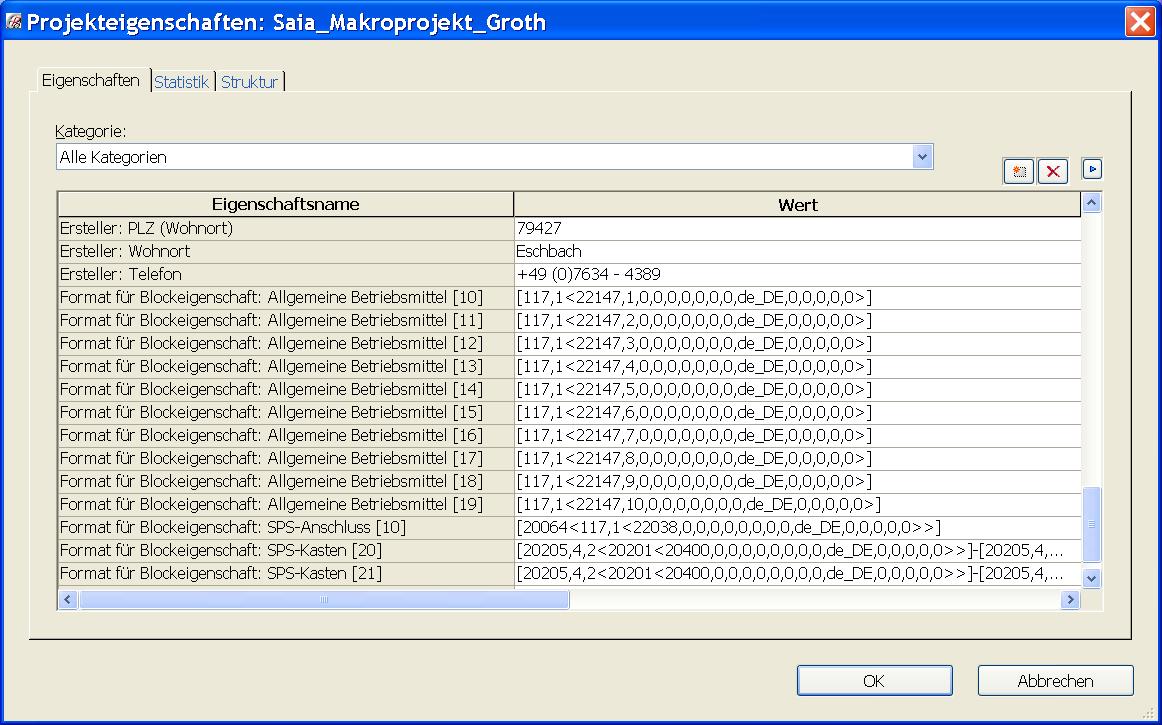Viewport: 1162px width, 725px height.
Task: Click the New property icon button
Action: point(1019,171)
